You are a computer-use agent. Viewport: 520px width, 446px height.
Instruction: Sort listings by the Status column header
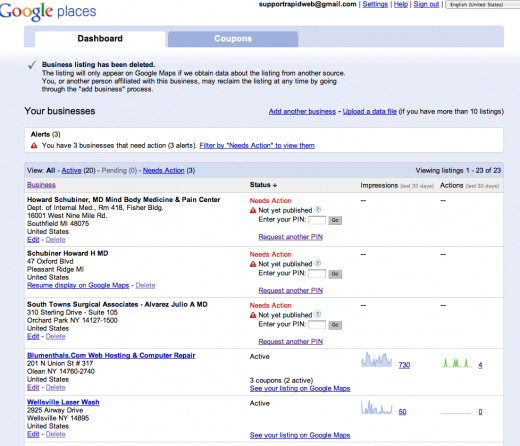tap(263, 185)
